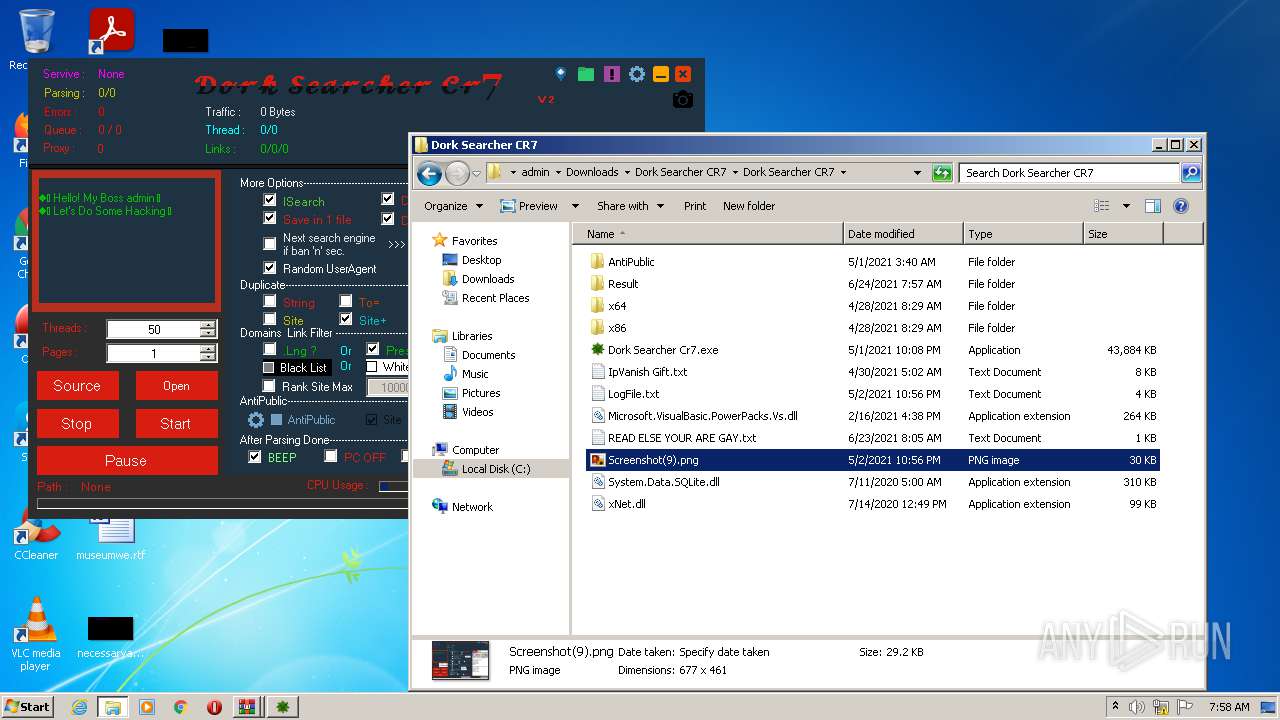Click the search magnifier icon in Explorer
This screenshot has width=1280, height=720.
click(1190, 173)
